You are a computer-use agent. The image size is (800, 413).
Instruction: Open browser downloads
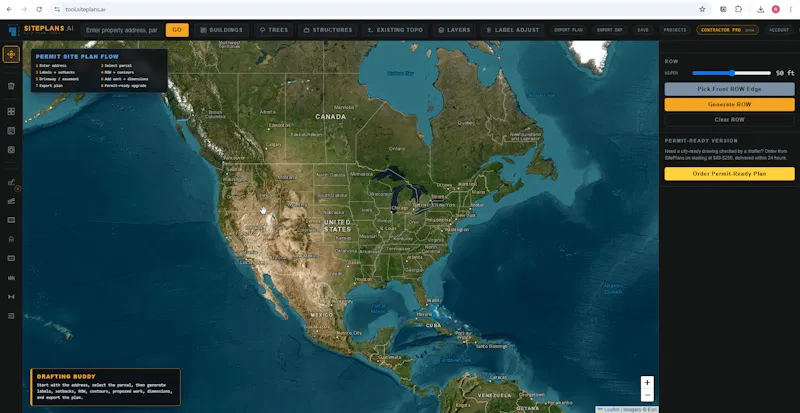point(760,9)
